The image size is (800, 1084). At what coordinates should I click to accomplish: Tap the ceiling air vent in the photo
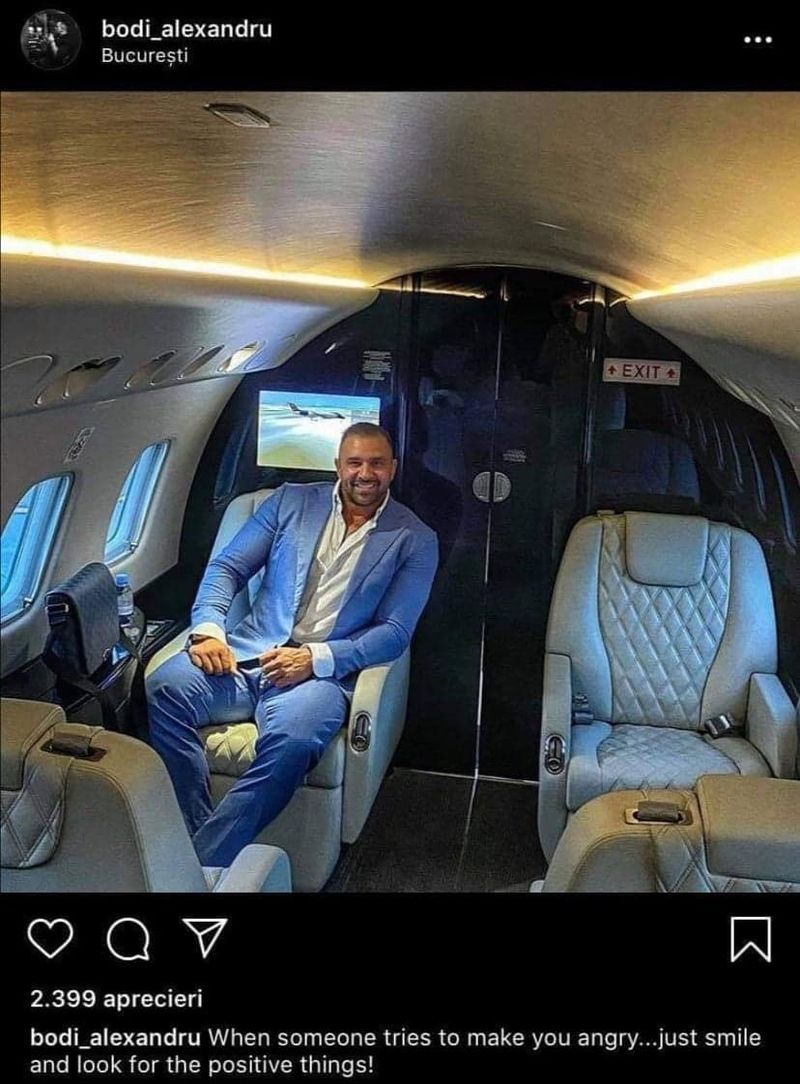[x=239, y=115]
